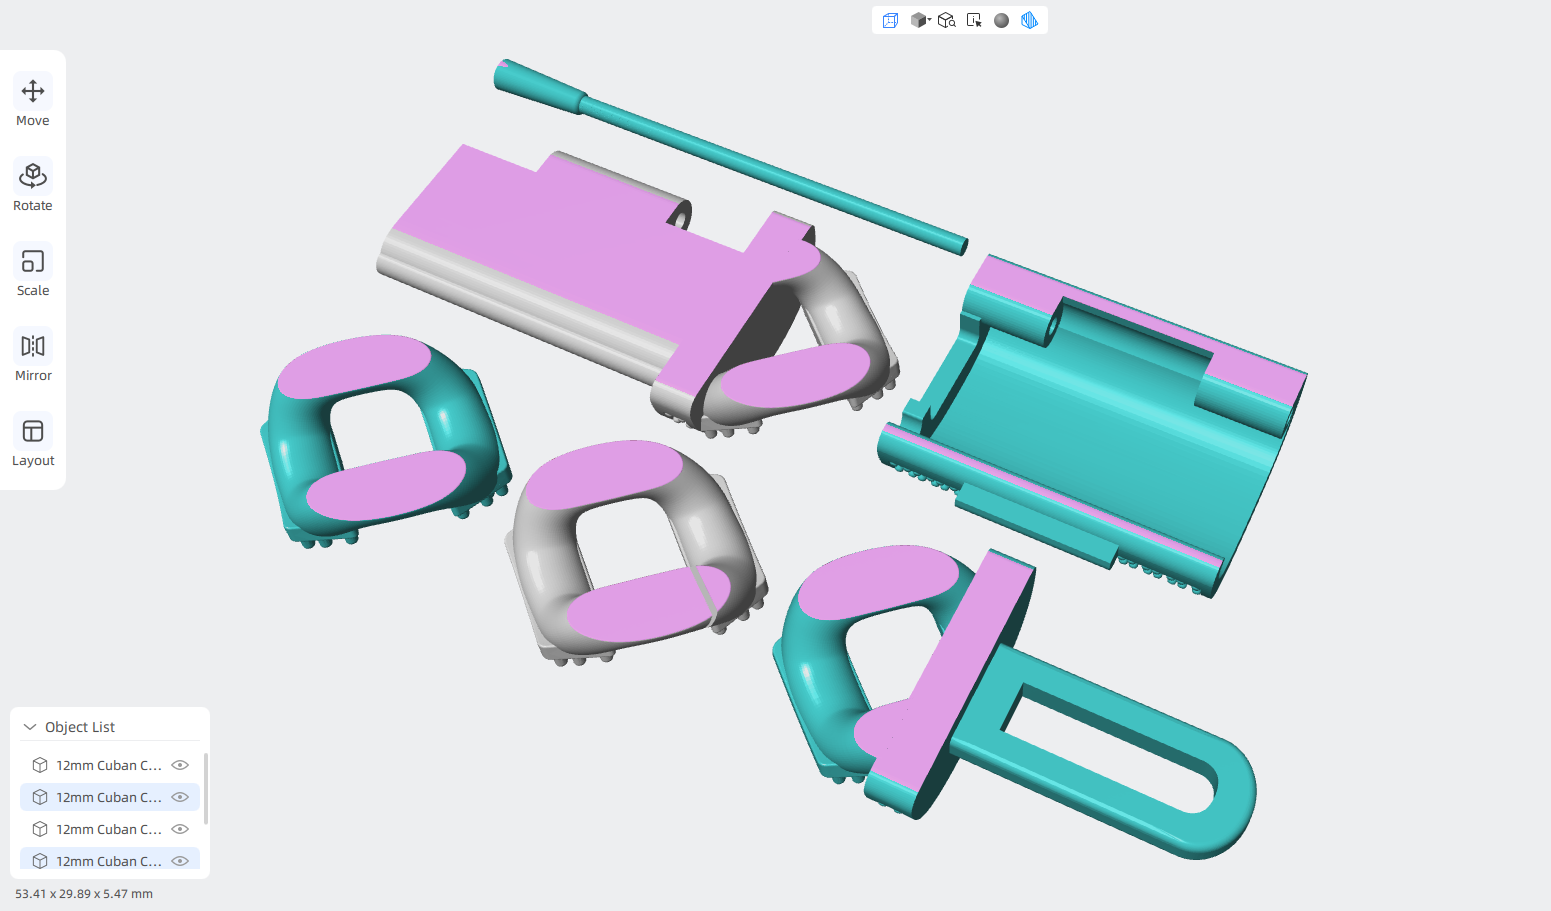The image size is (1551, 911).
Task: Click the info pointer selection icon
Action: click(974, 20)
